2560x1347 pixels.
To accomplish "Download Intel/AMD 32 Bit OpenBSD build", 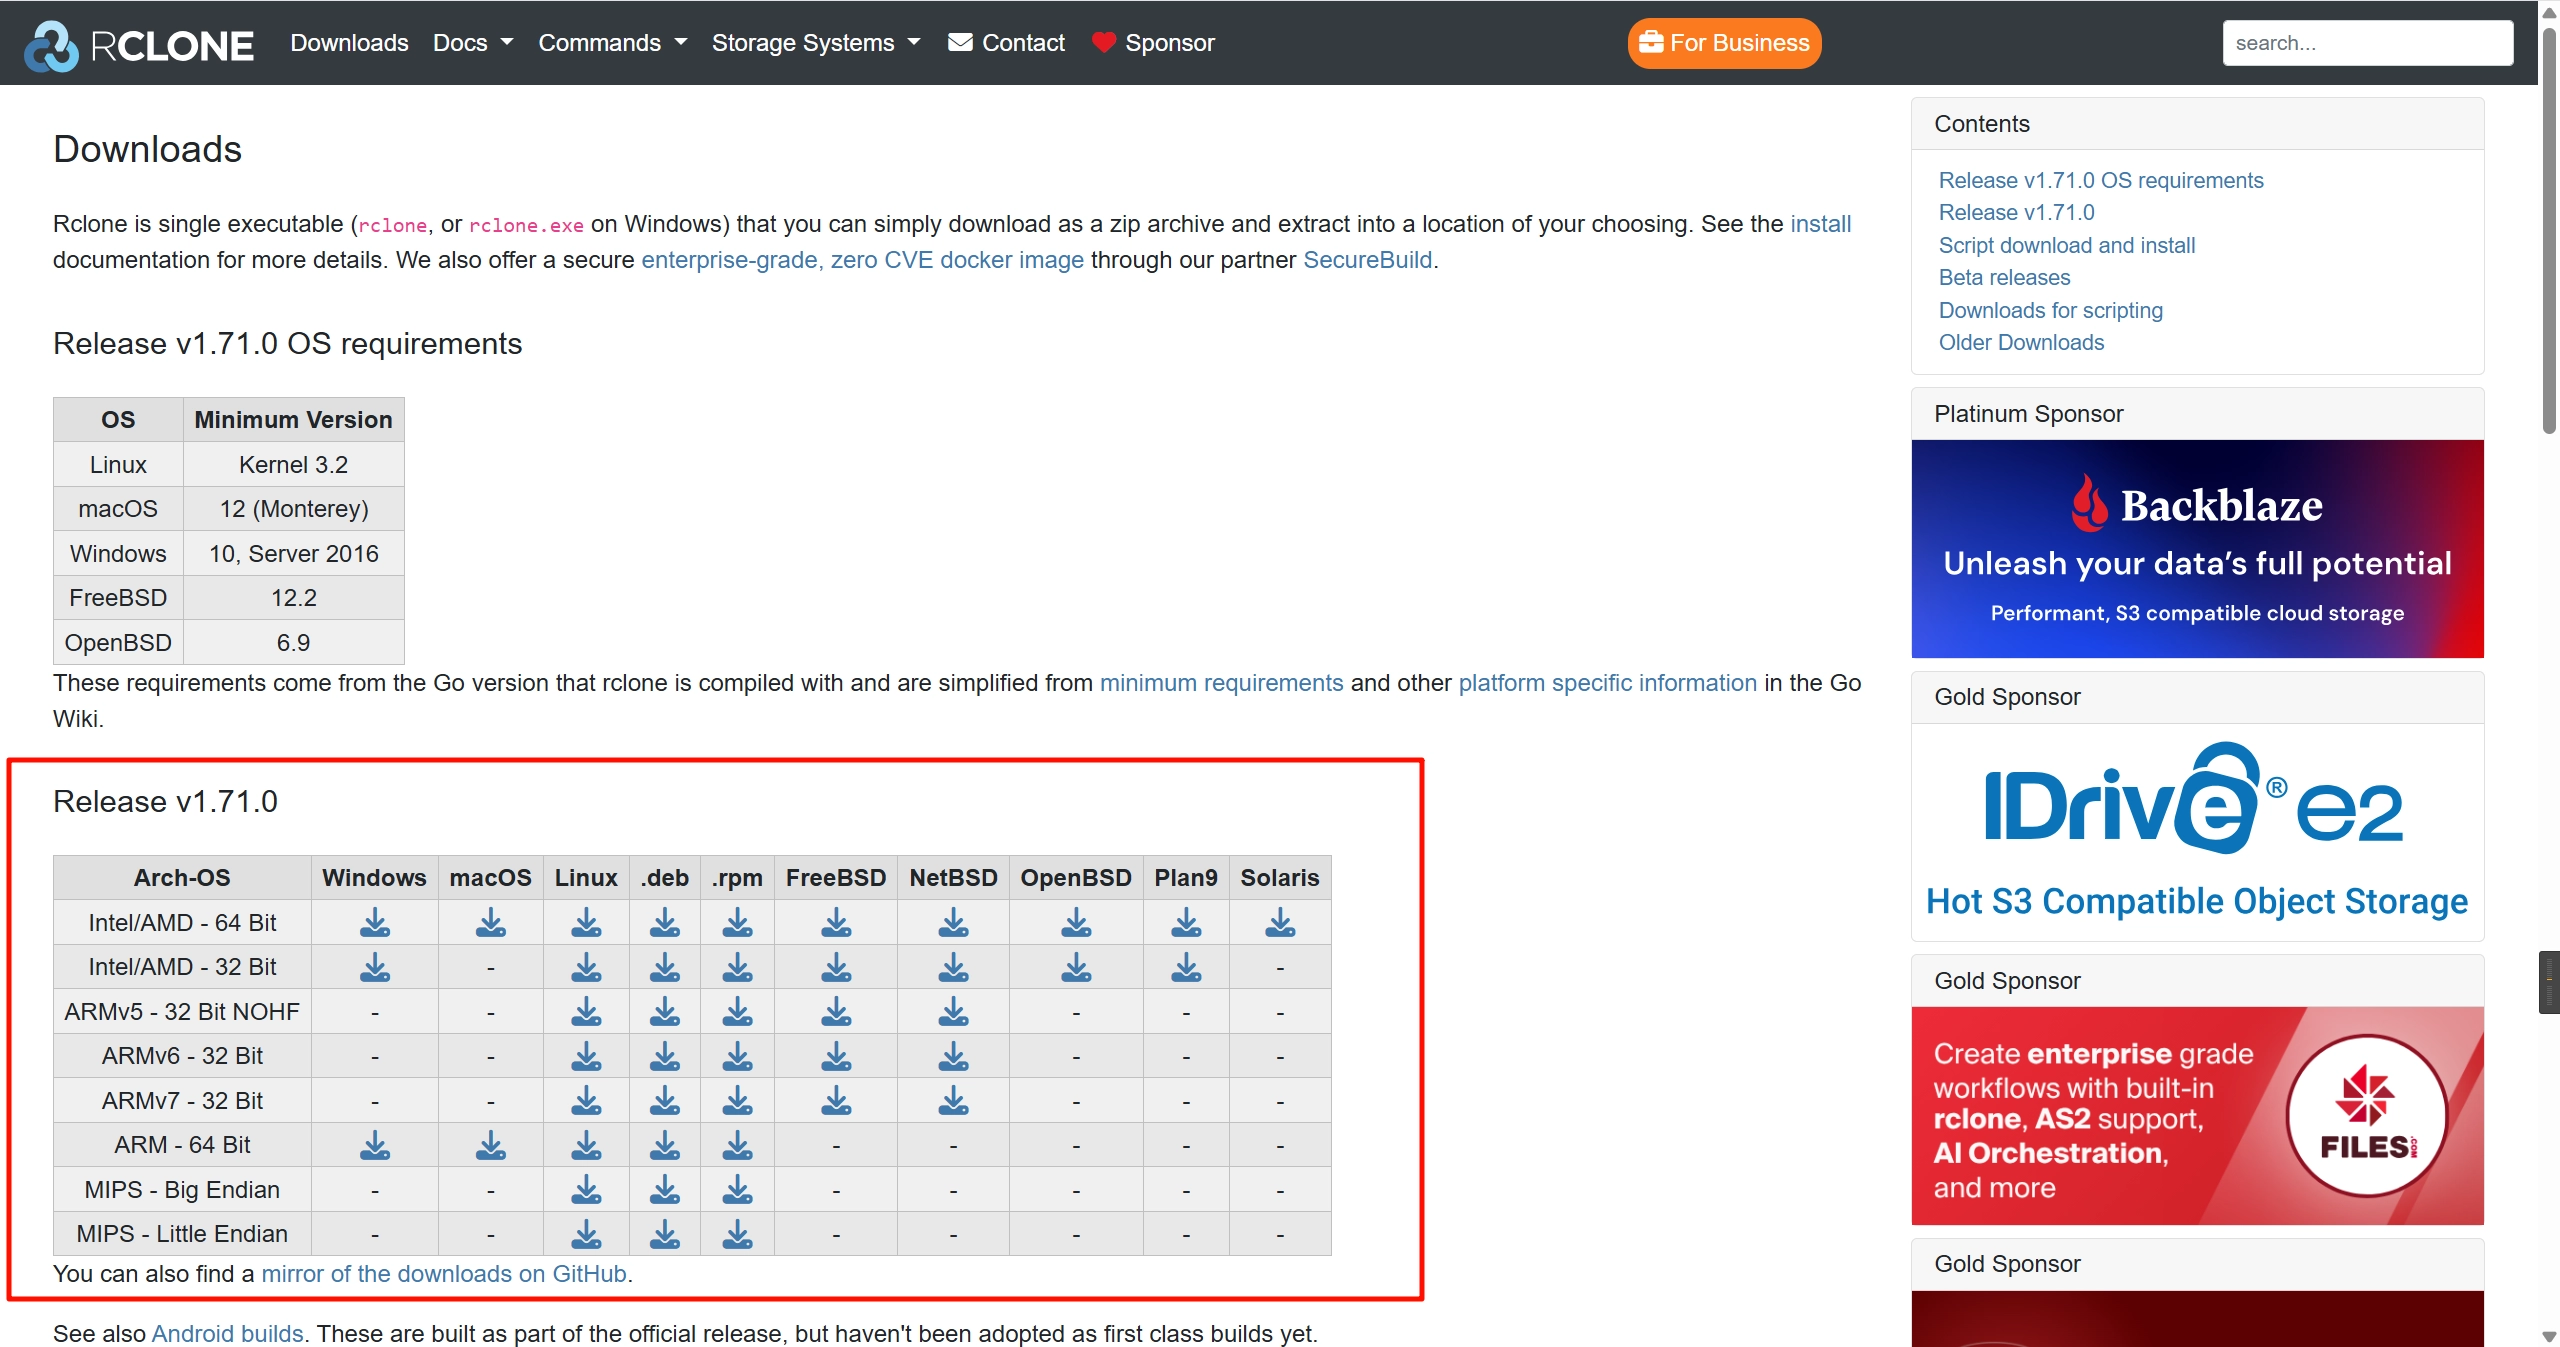I will 1076,967.
